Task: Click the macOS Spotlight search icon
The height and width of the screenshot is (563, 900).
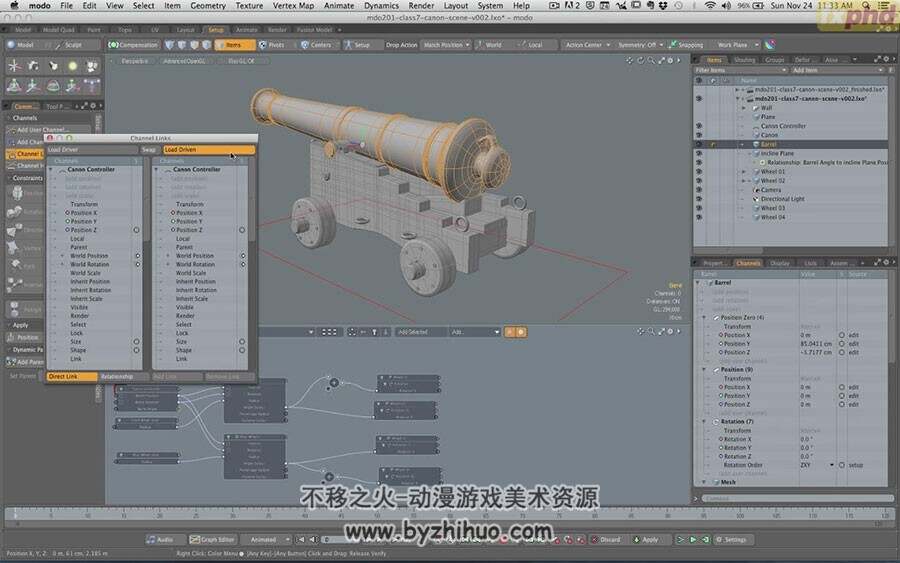Action: (x=866, y=6)
